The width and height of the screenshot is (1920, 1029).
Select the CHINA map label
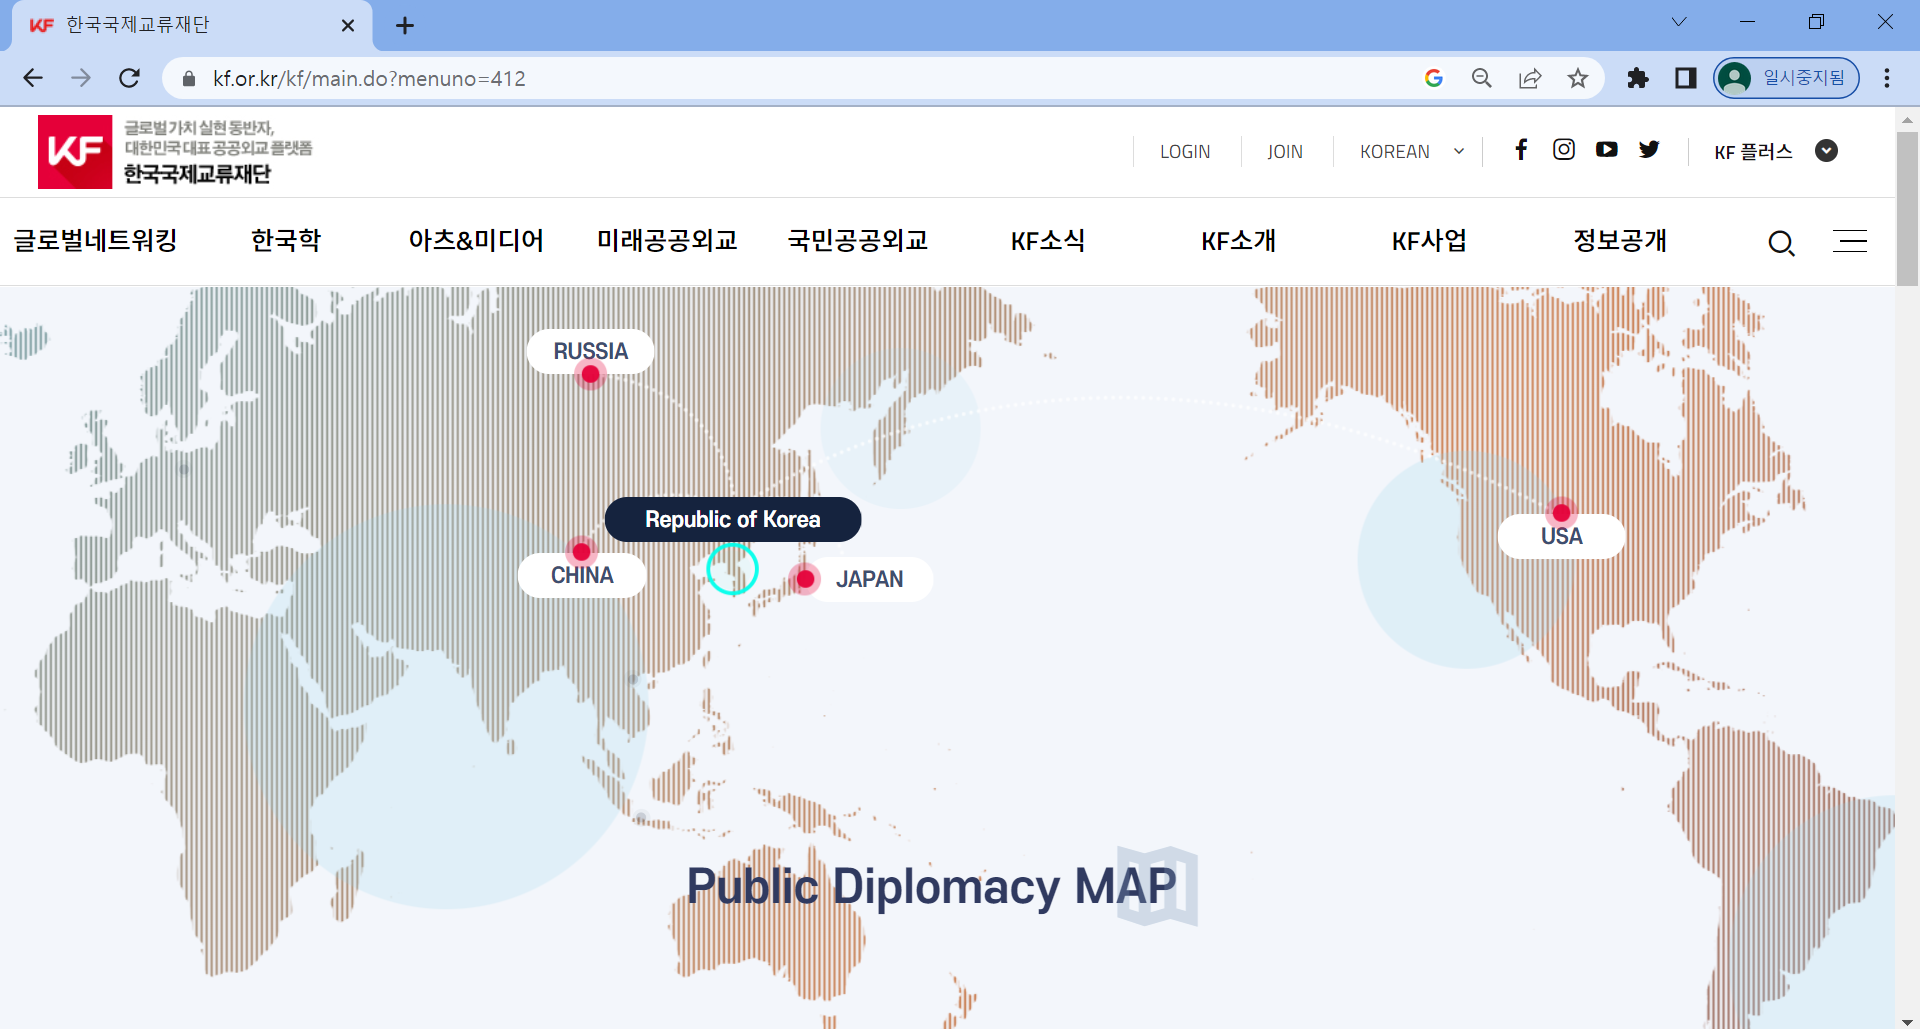pos(582,576)
